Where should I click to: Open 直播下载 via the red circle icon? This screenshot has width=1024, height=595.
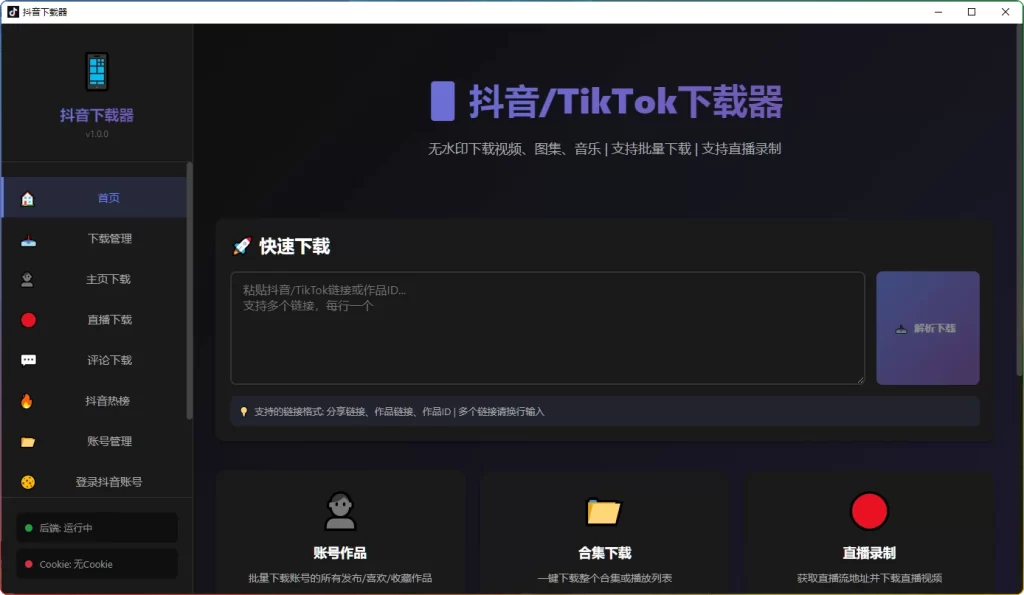[28, 319]
